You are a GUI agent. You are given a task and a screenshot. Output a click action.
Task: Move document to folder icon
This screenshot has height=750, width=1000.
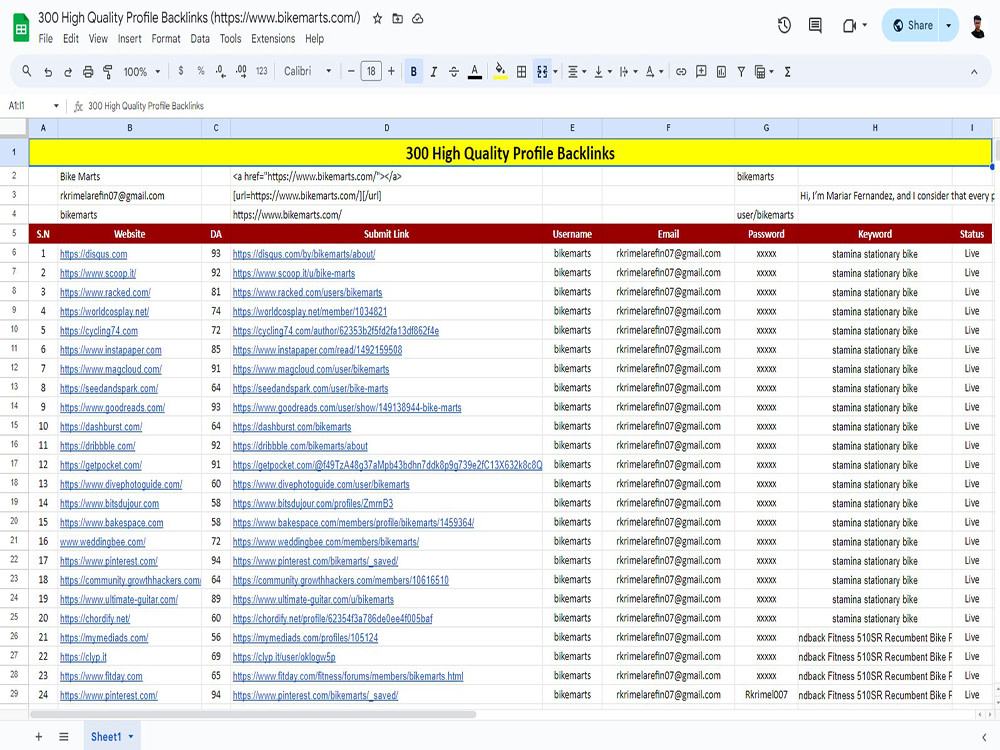[397, 18]
